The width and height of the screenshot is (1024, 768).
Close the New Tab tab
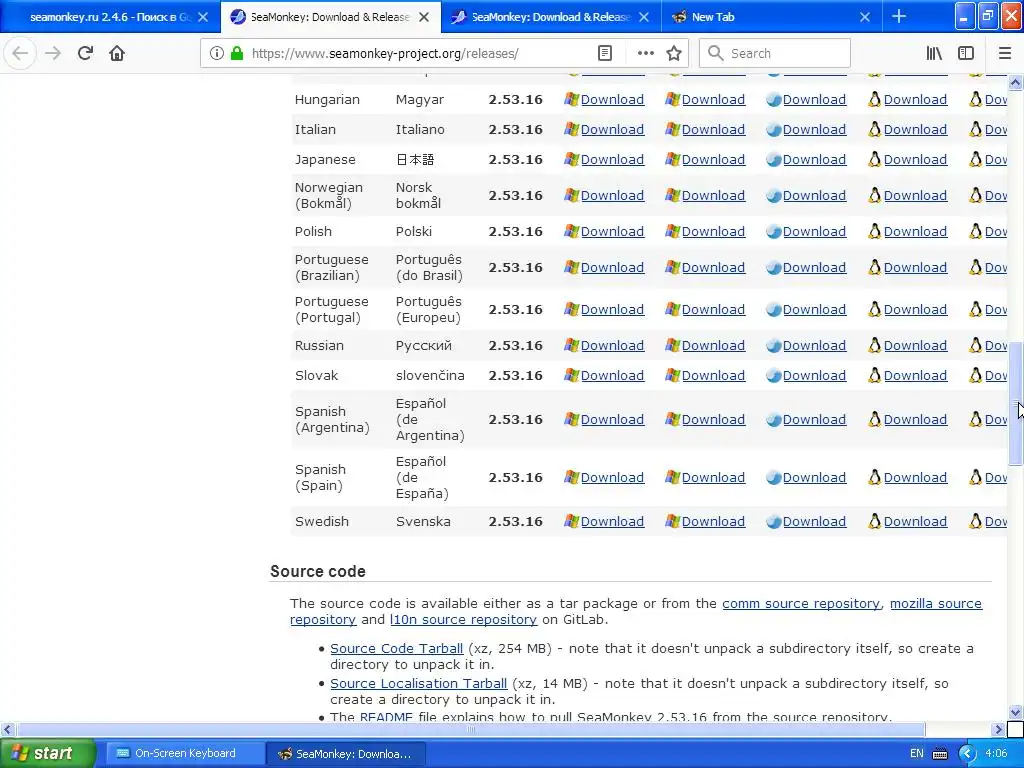pos(865,17)
